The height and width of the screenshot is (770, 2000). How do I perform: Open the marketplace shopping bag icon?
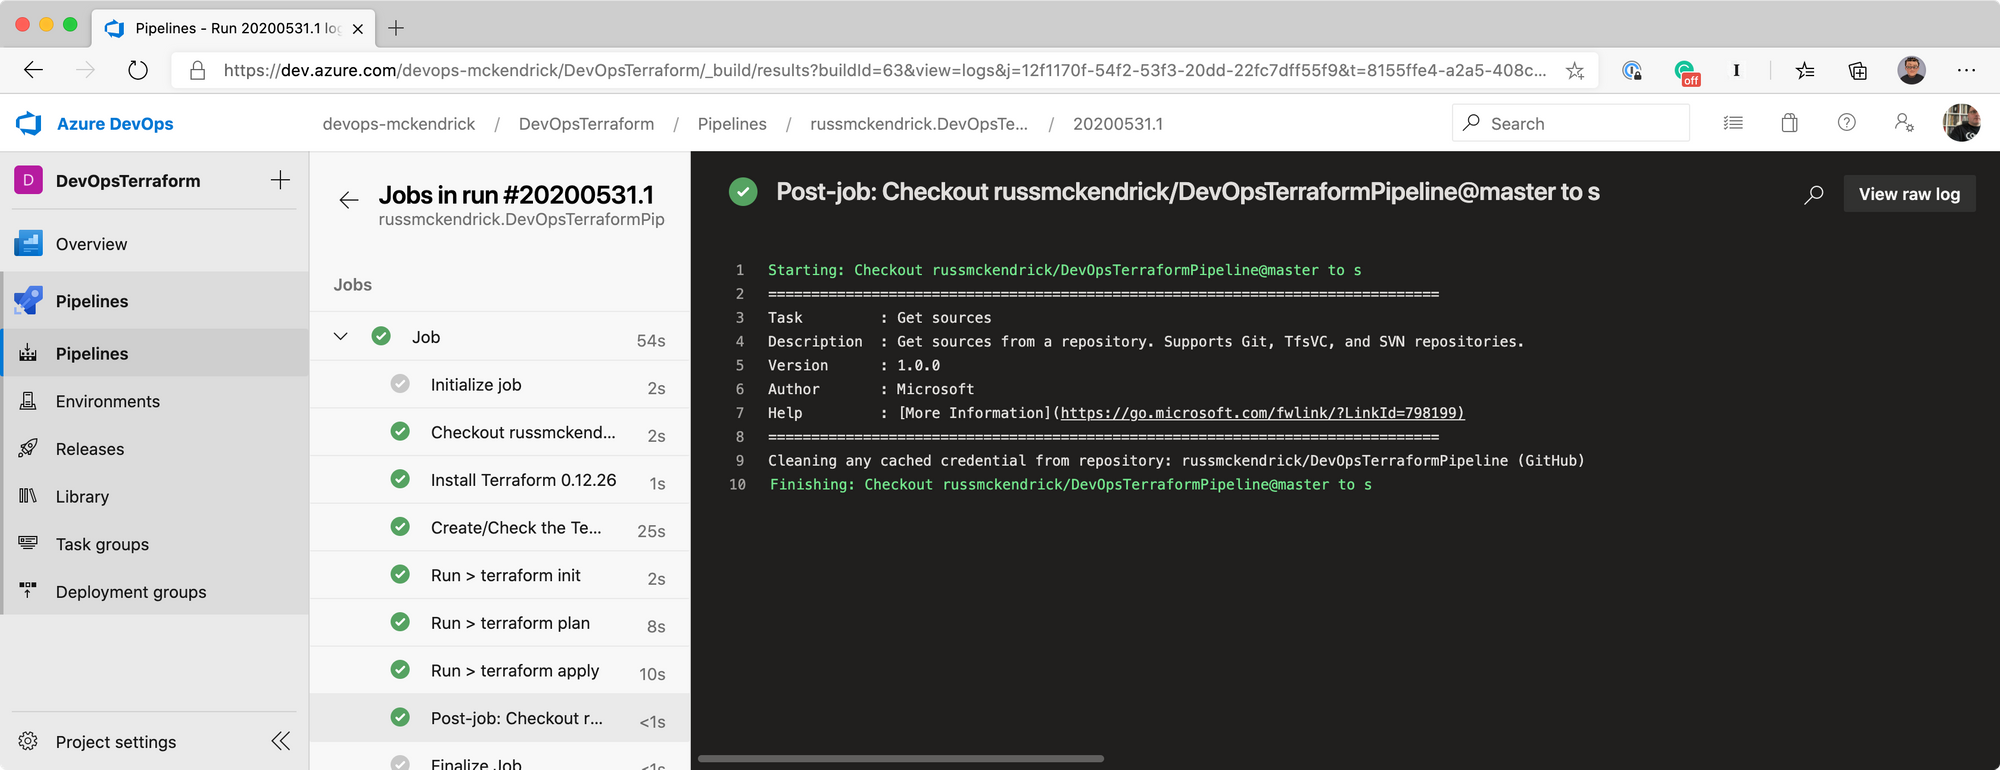coord(1790,123)
